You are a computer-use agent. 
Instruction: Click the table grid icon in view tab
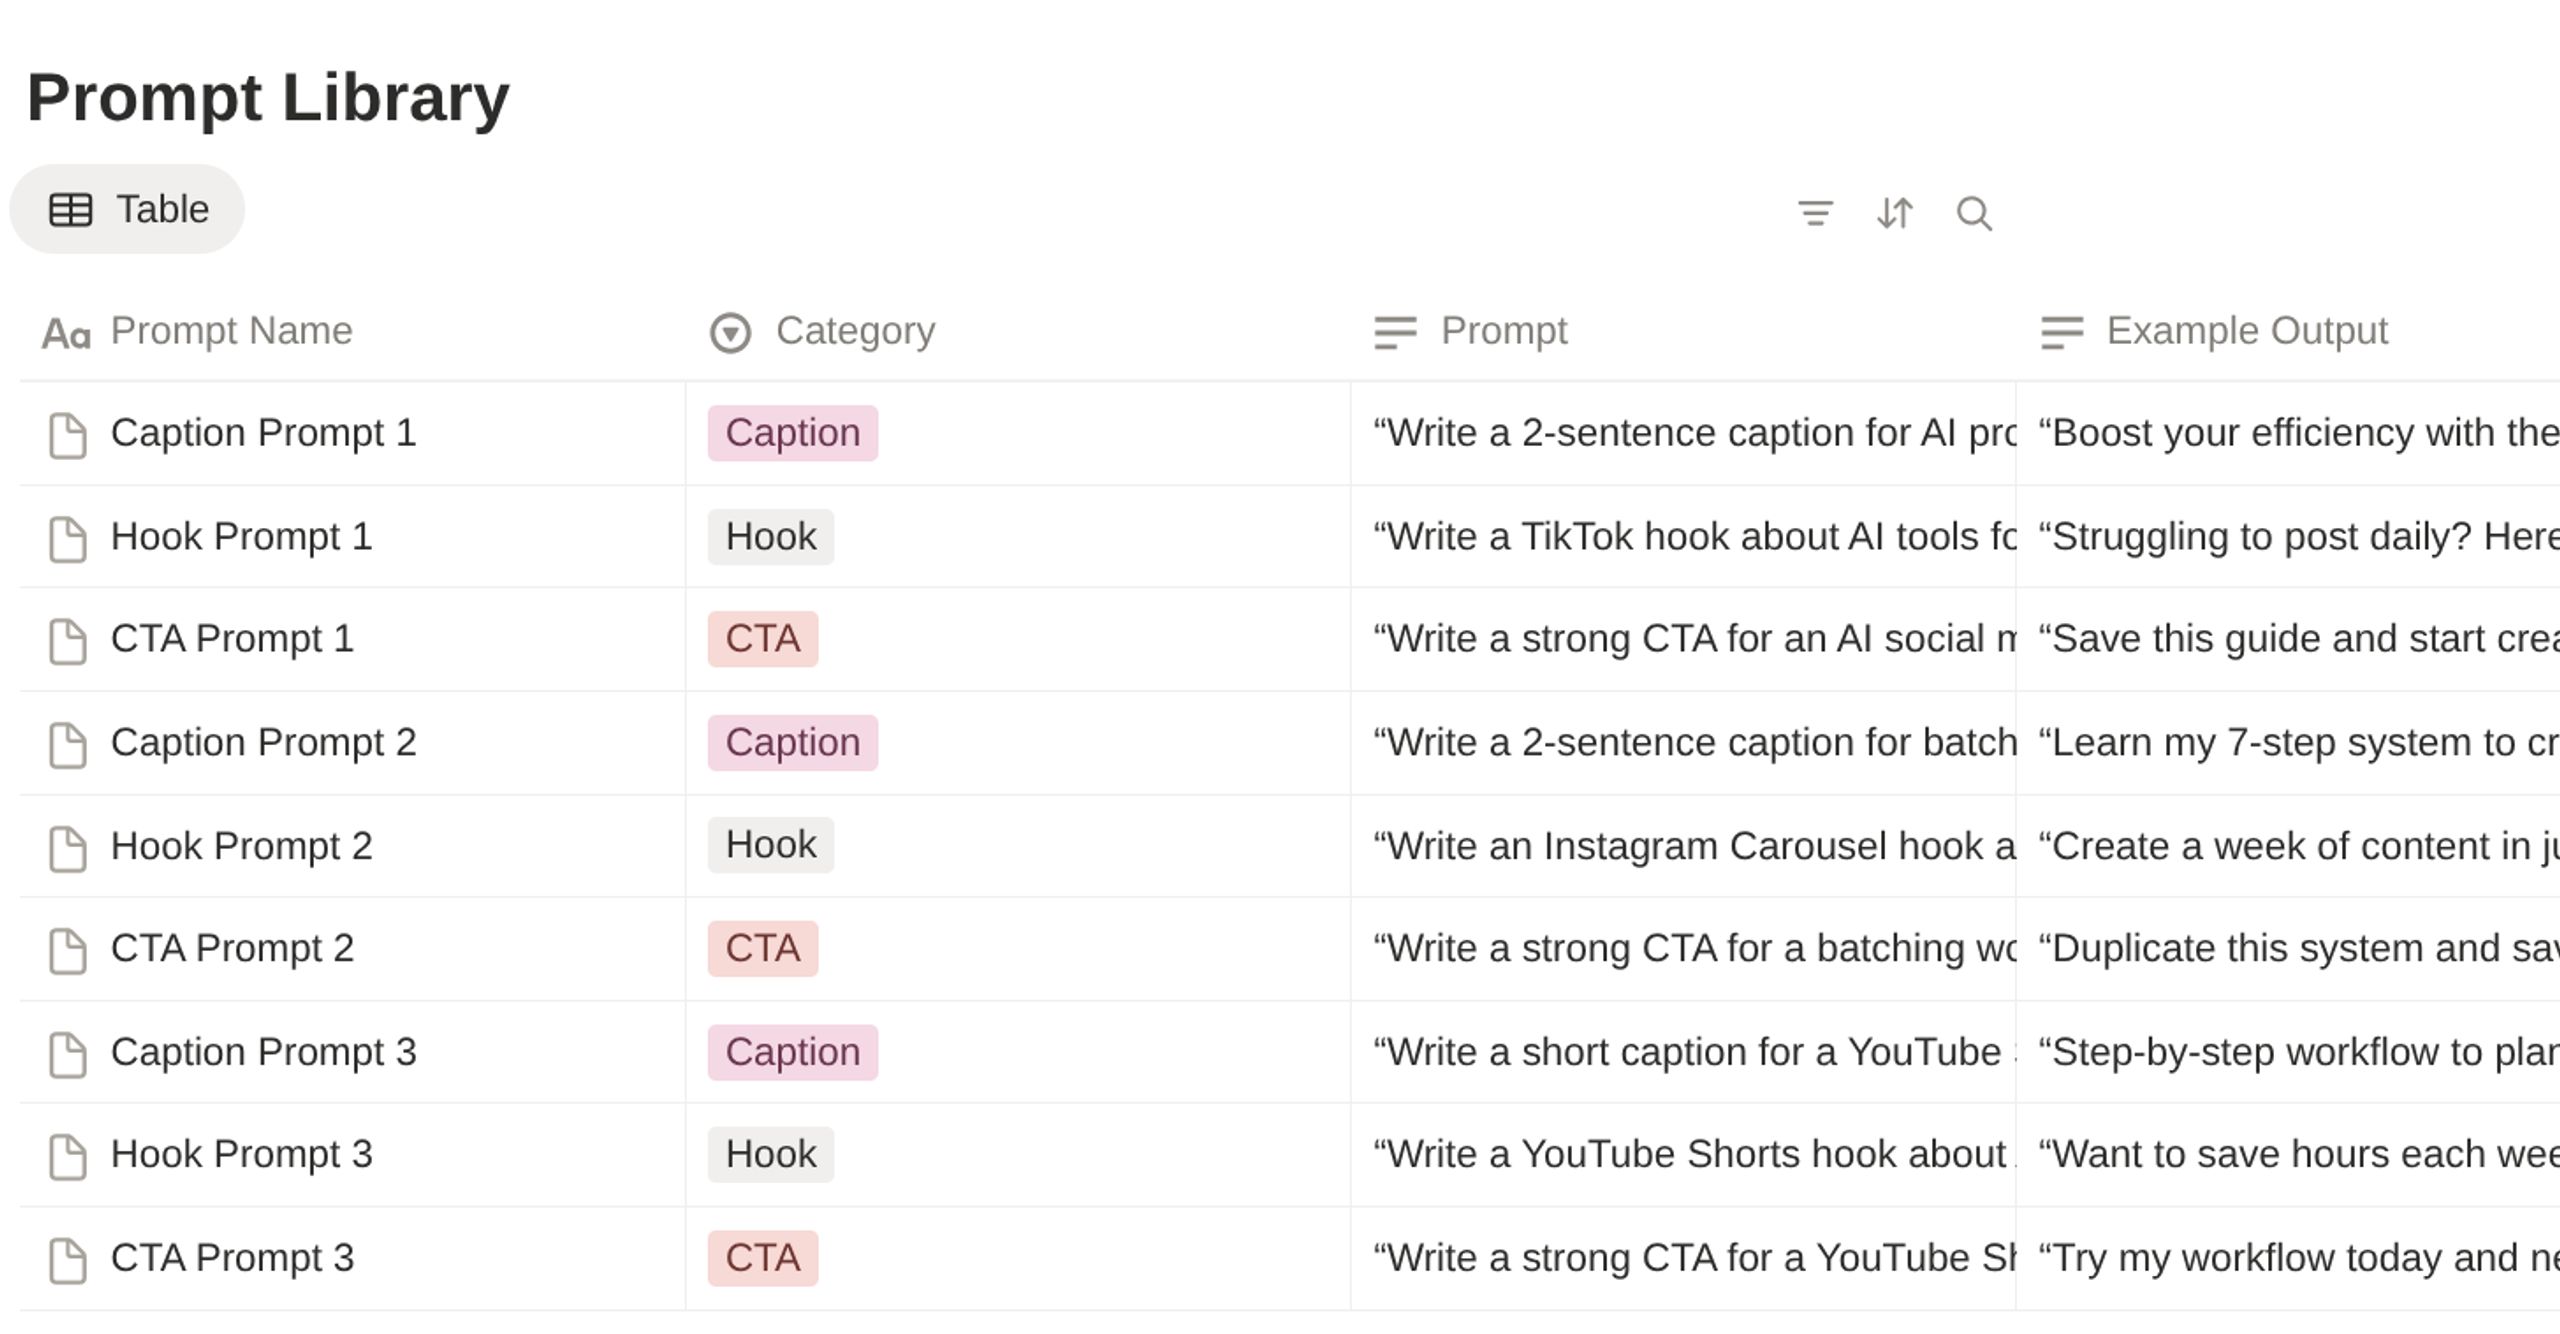point(71,210)
